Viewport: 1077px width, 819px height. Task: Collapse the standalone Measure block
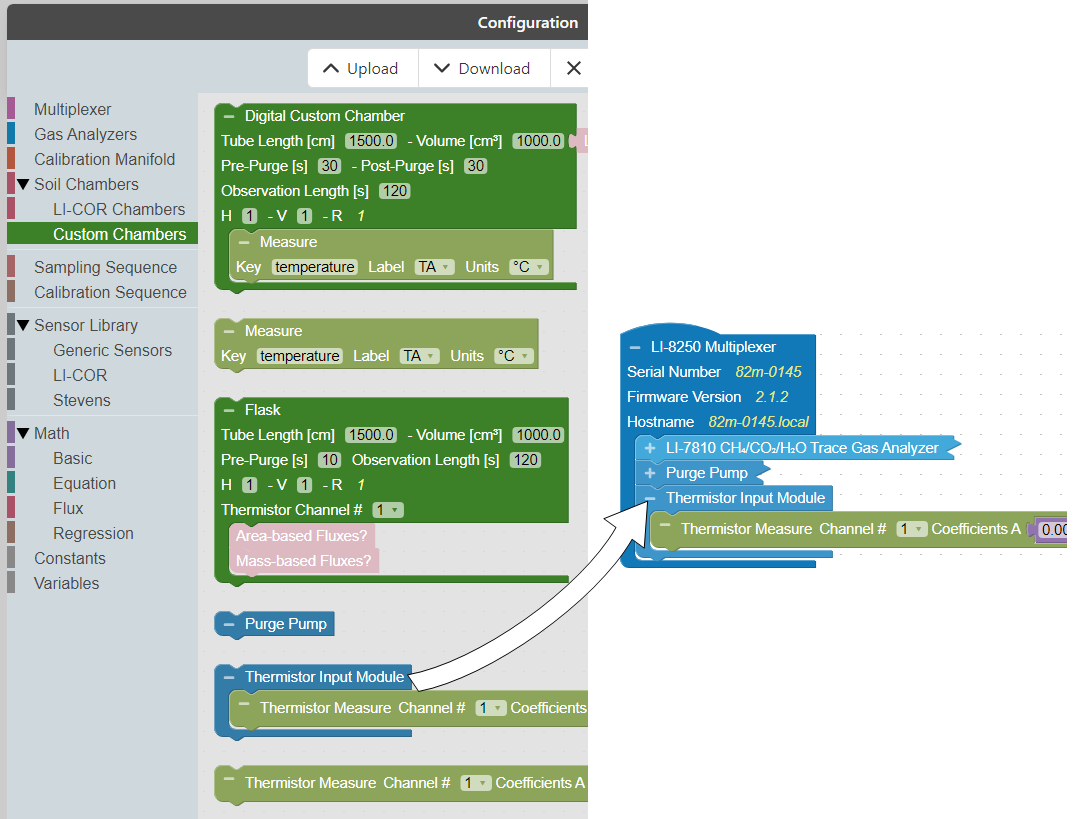point(229,331)
